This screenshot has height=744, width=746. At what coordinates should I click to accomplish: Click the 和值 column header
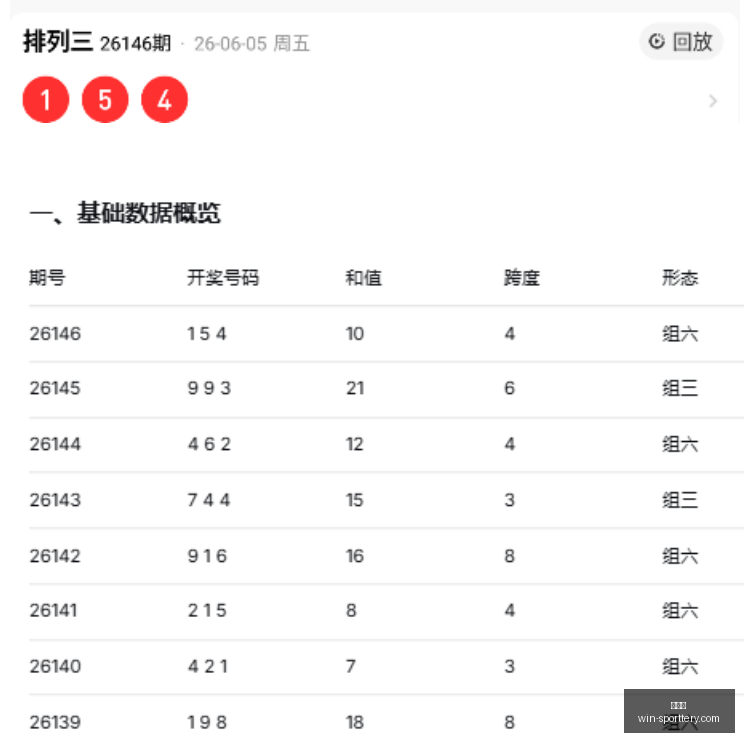[363, 278]
